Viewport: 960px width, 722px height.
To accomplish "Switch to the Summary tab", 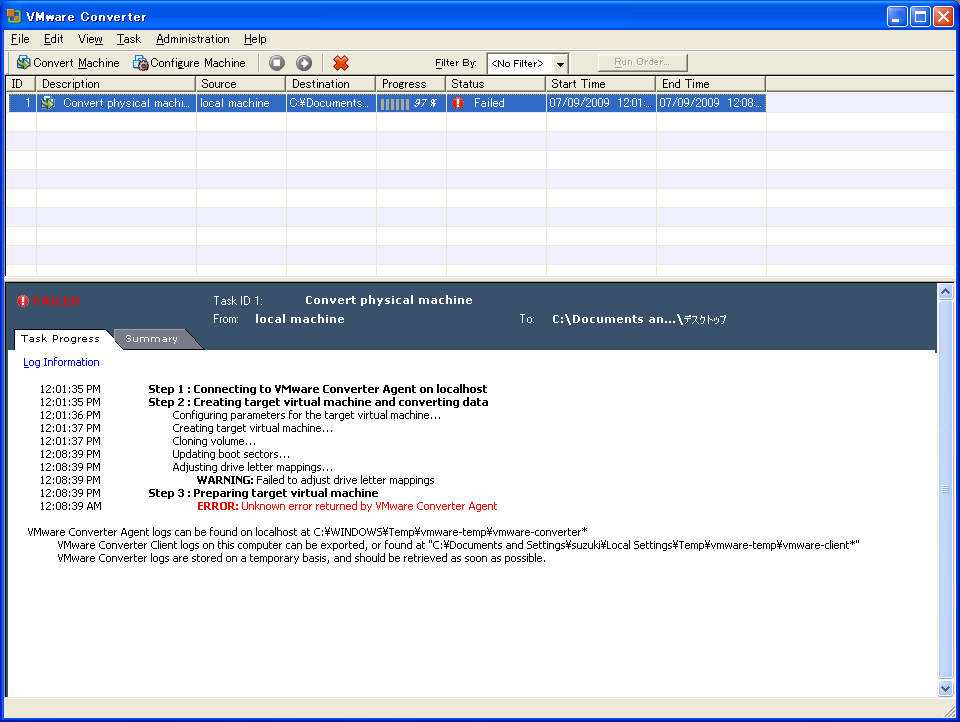I will [x=152, y=339].
